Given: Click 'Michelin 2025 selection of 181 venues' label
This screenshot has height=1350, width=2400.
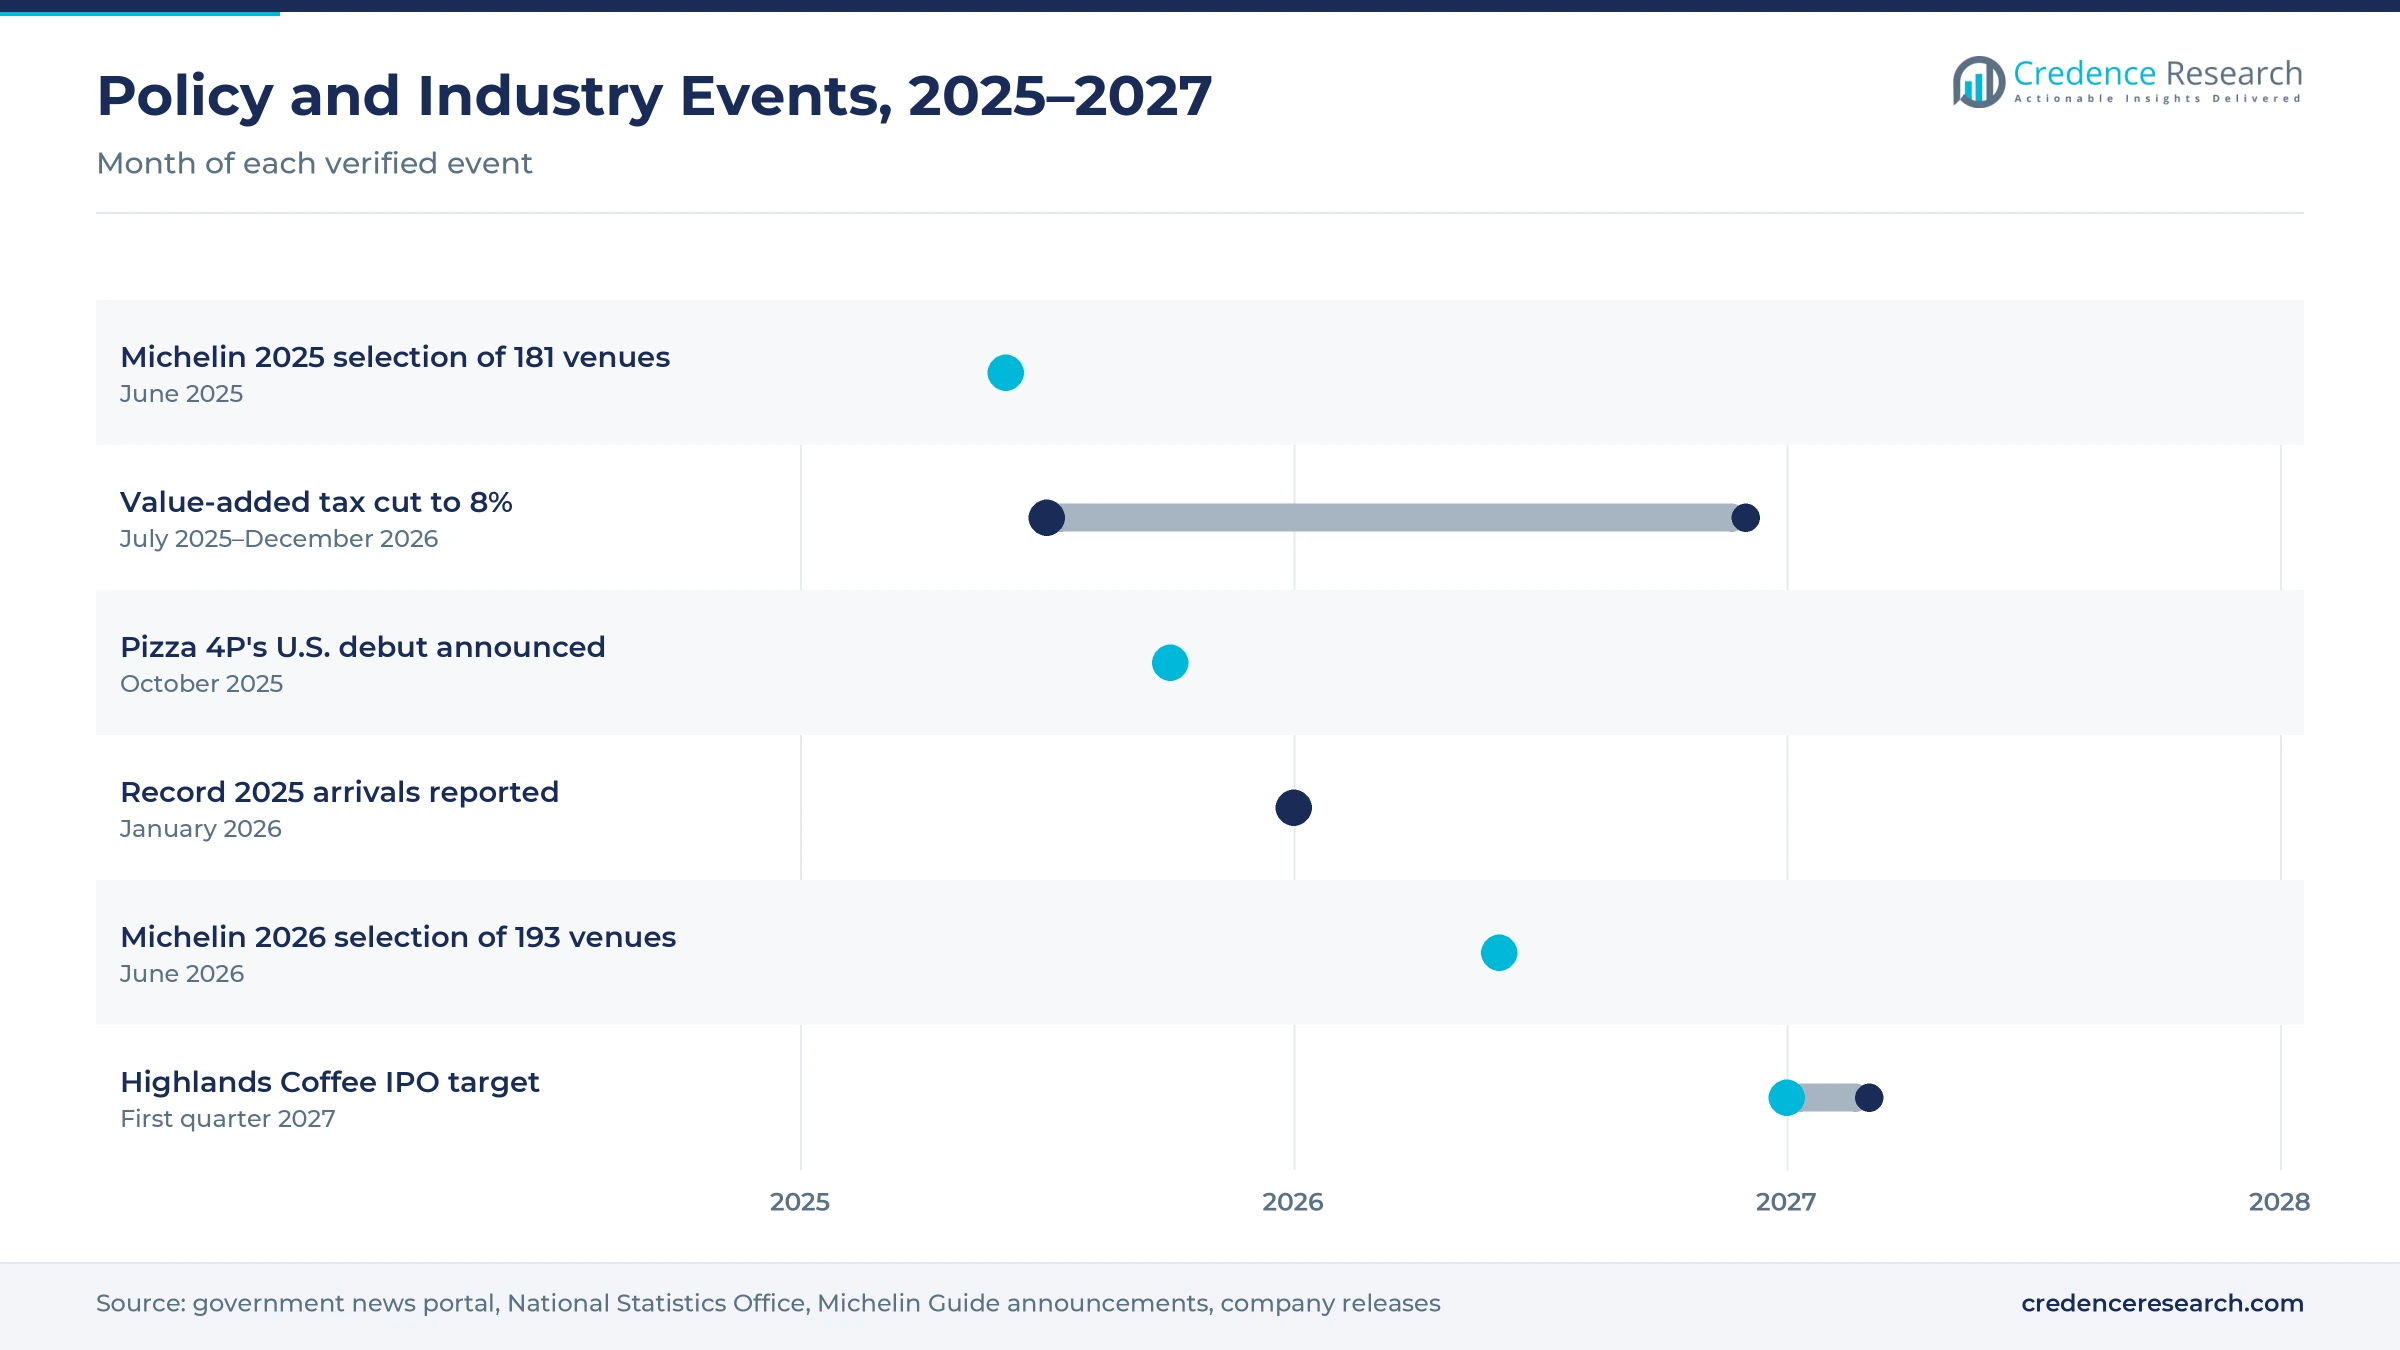Looking at the screenshot, I should [x=395, y=357].
